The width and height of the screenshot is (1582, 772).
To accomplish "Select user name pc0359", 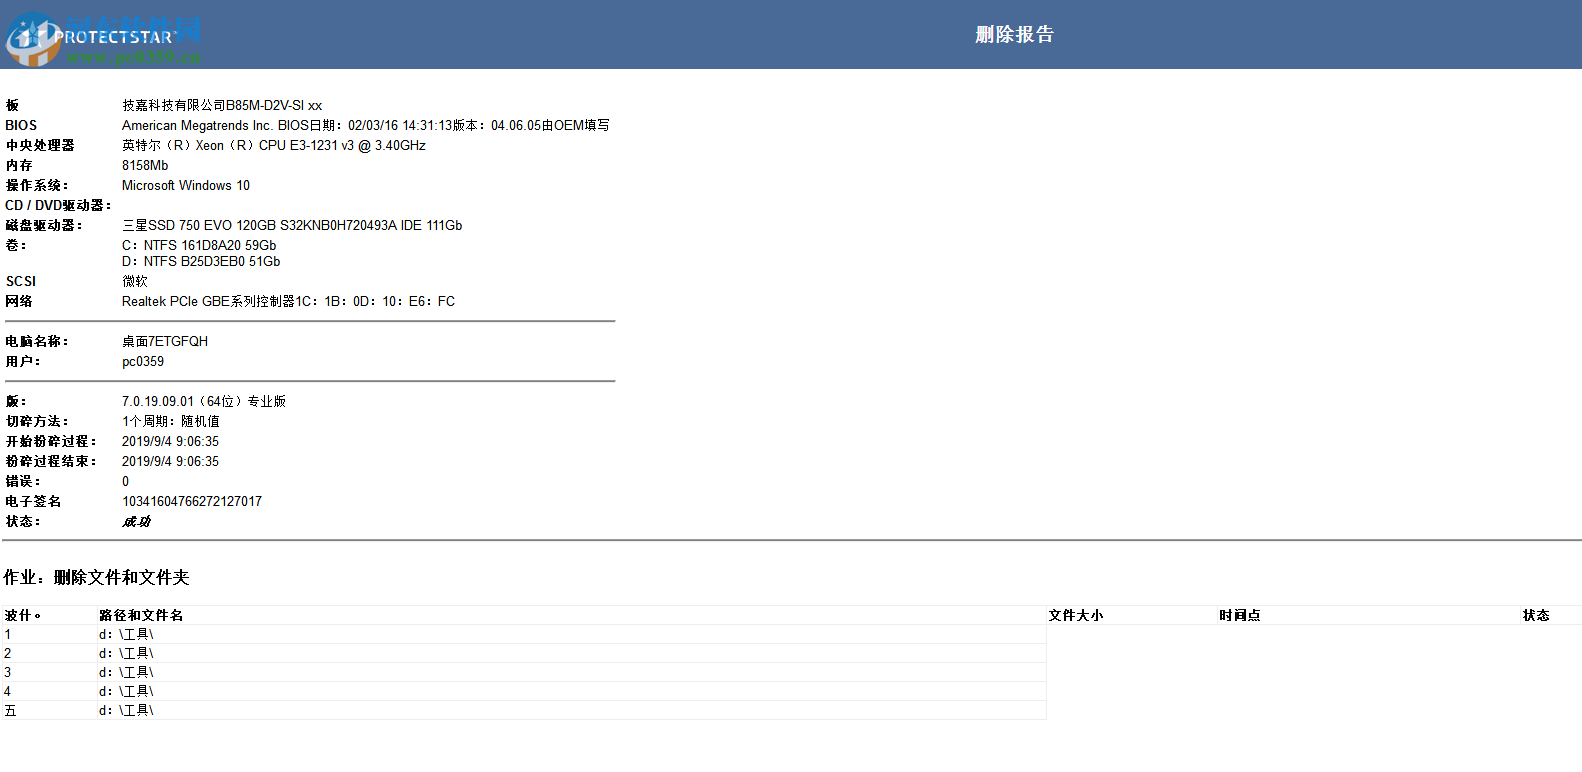I will point(143,361).
